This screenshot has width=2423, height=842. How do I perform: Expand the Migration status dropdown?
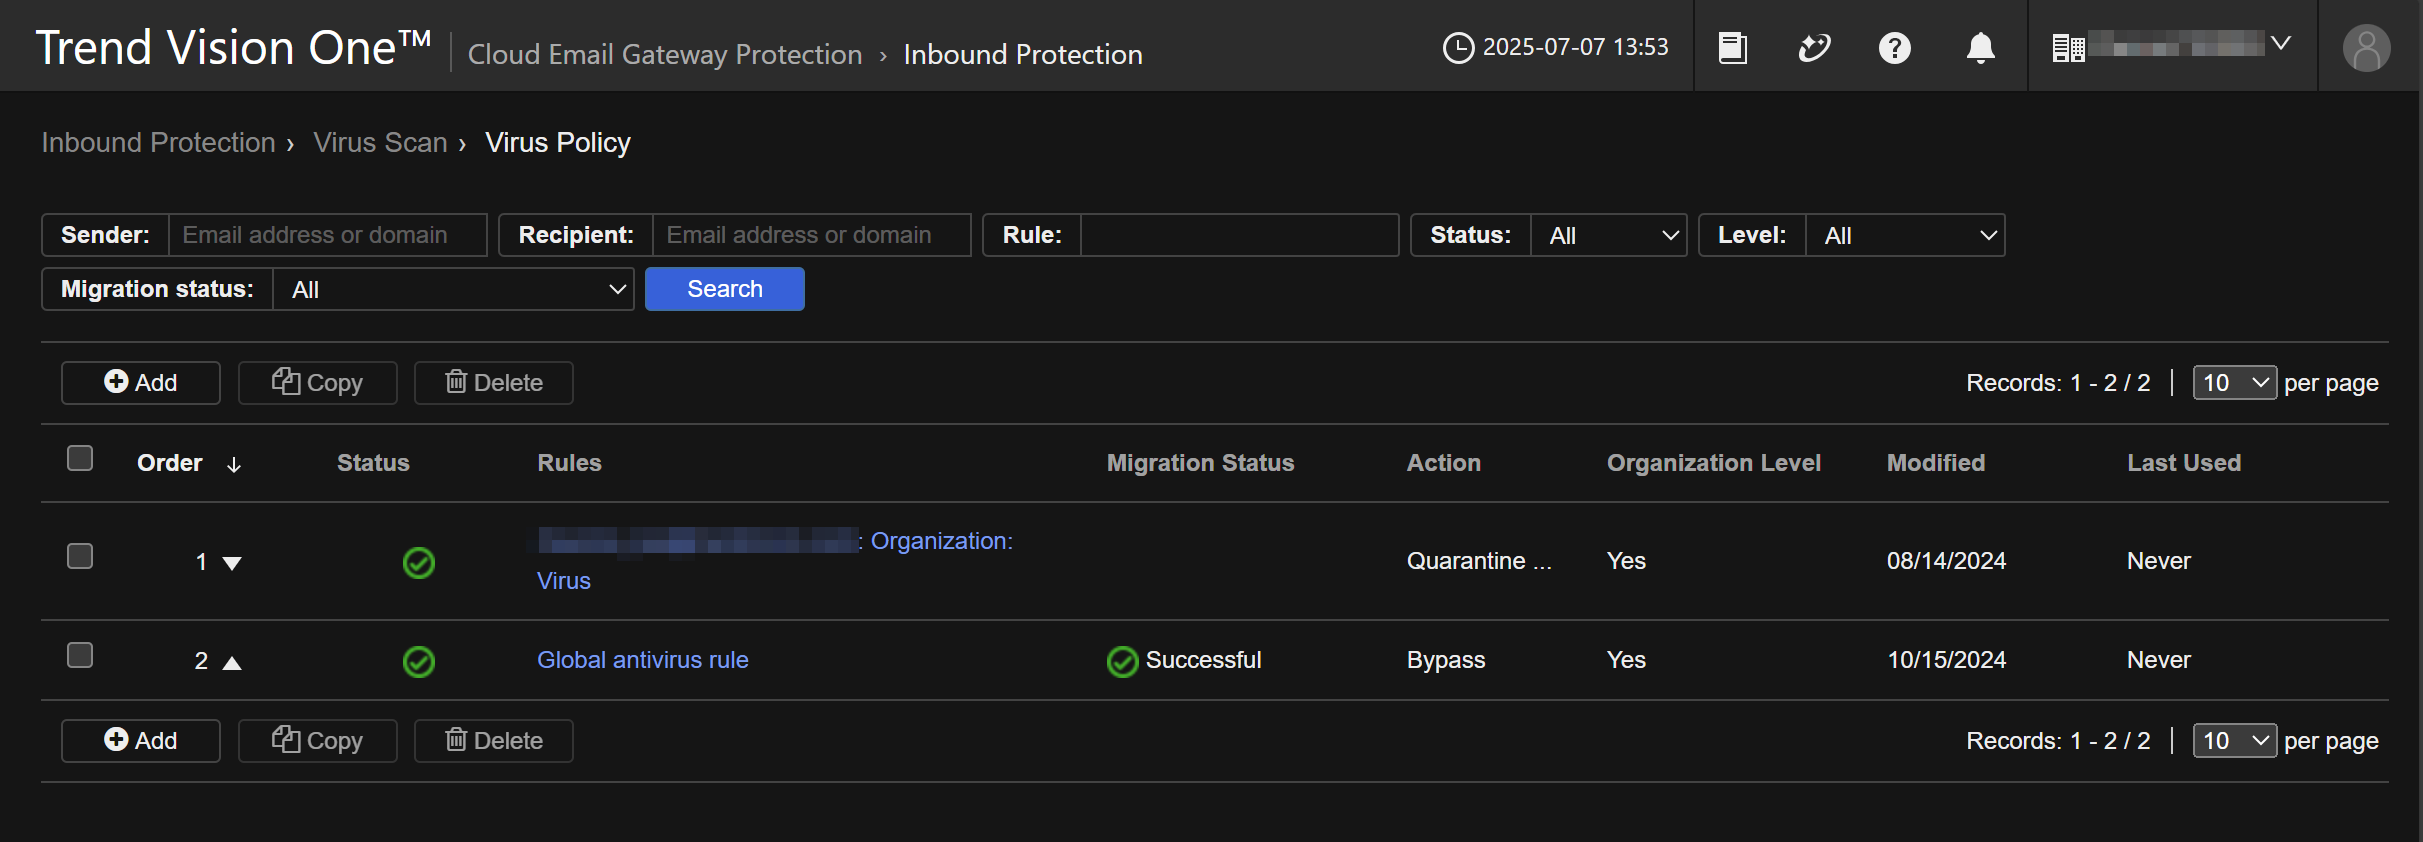click(453, 290)
